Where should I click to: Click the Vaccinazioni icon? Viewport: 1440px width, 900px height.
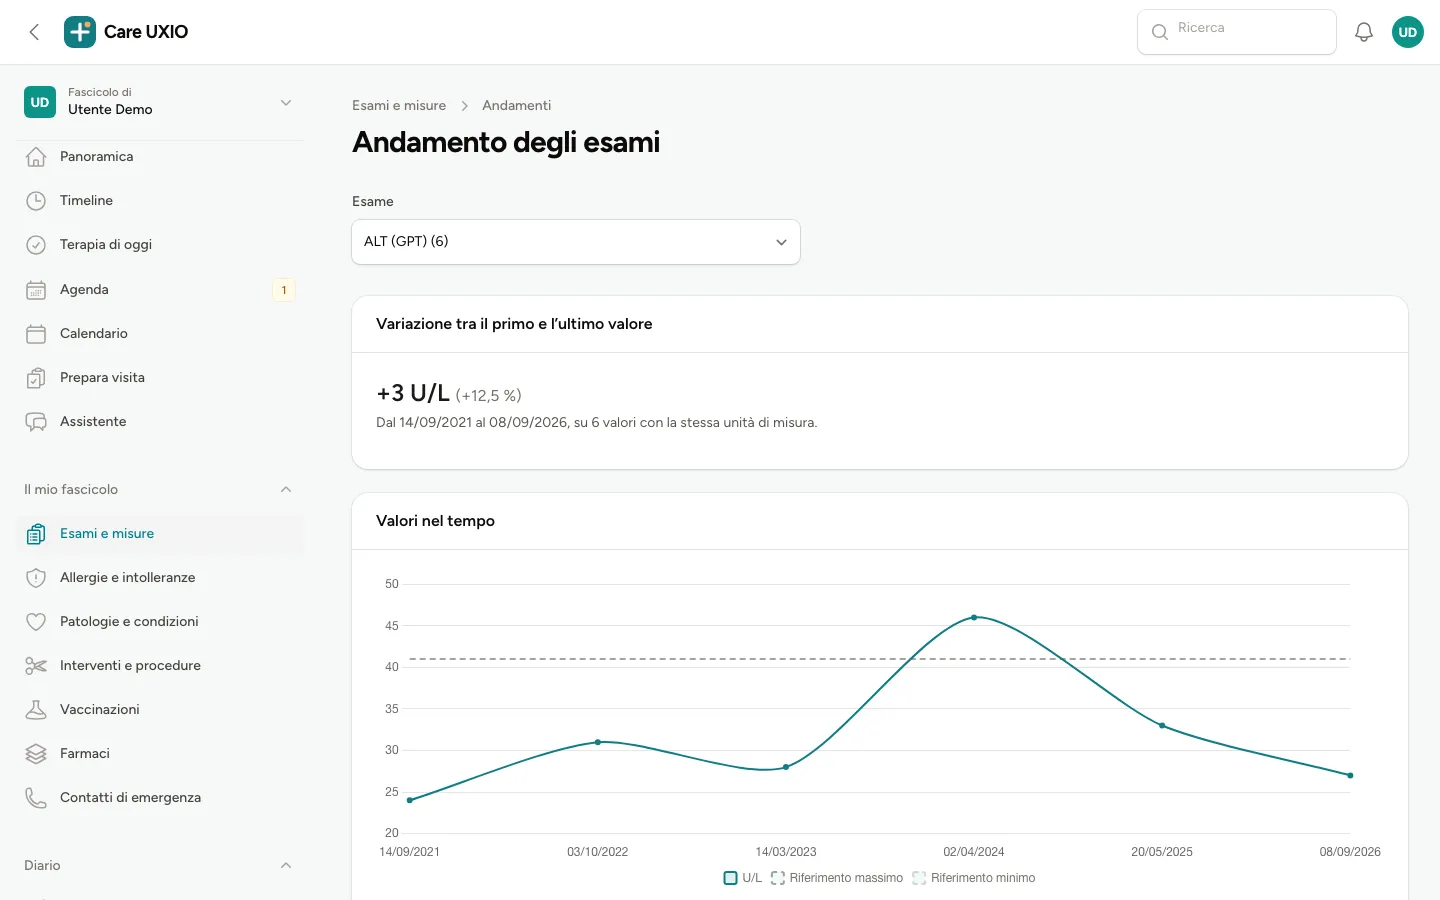36,710
